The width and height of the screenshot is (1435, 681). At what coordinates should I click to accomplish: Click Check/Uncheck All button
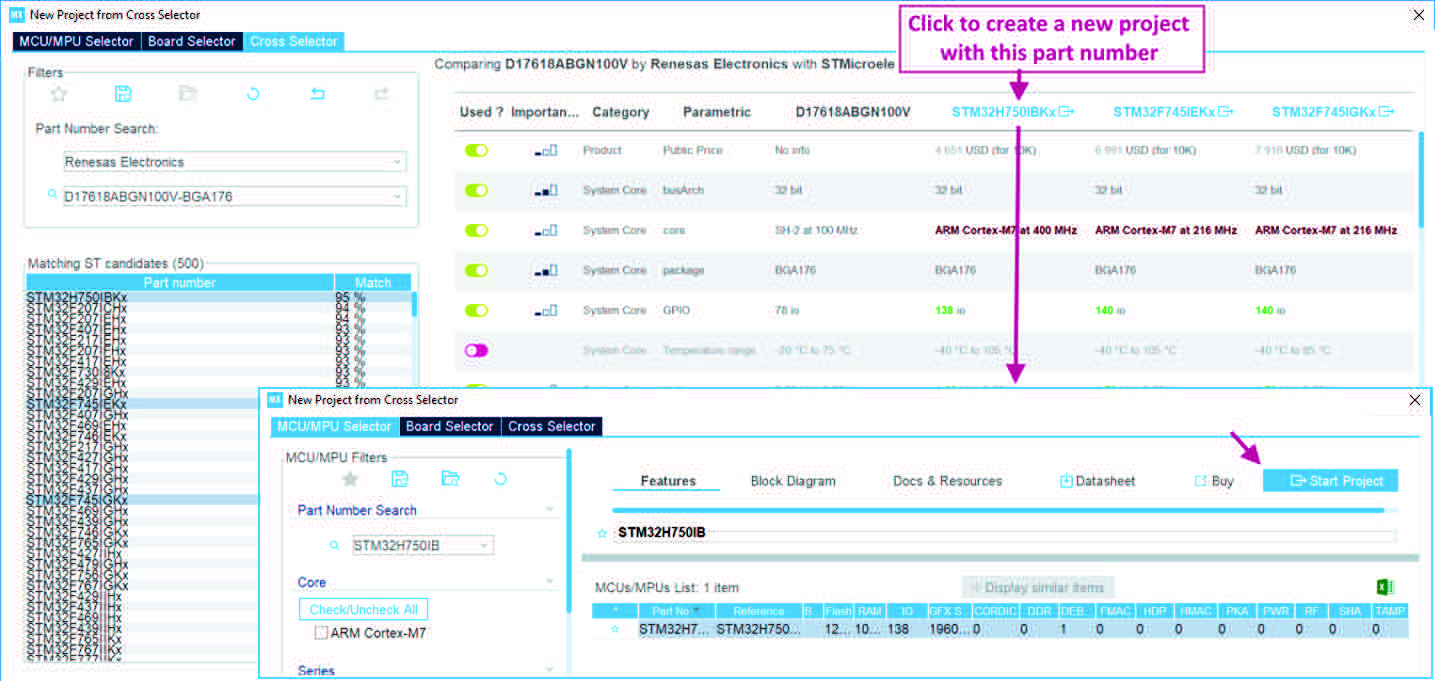(x=364, y=610)
